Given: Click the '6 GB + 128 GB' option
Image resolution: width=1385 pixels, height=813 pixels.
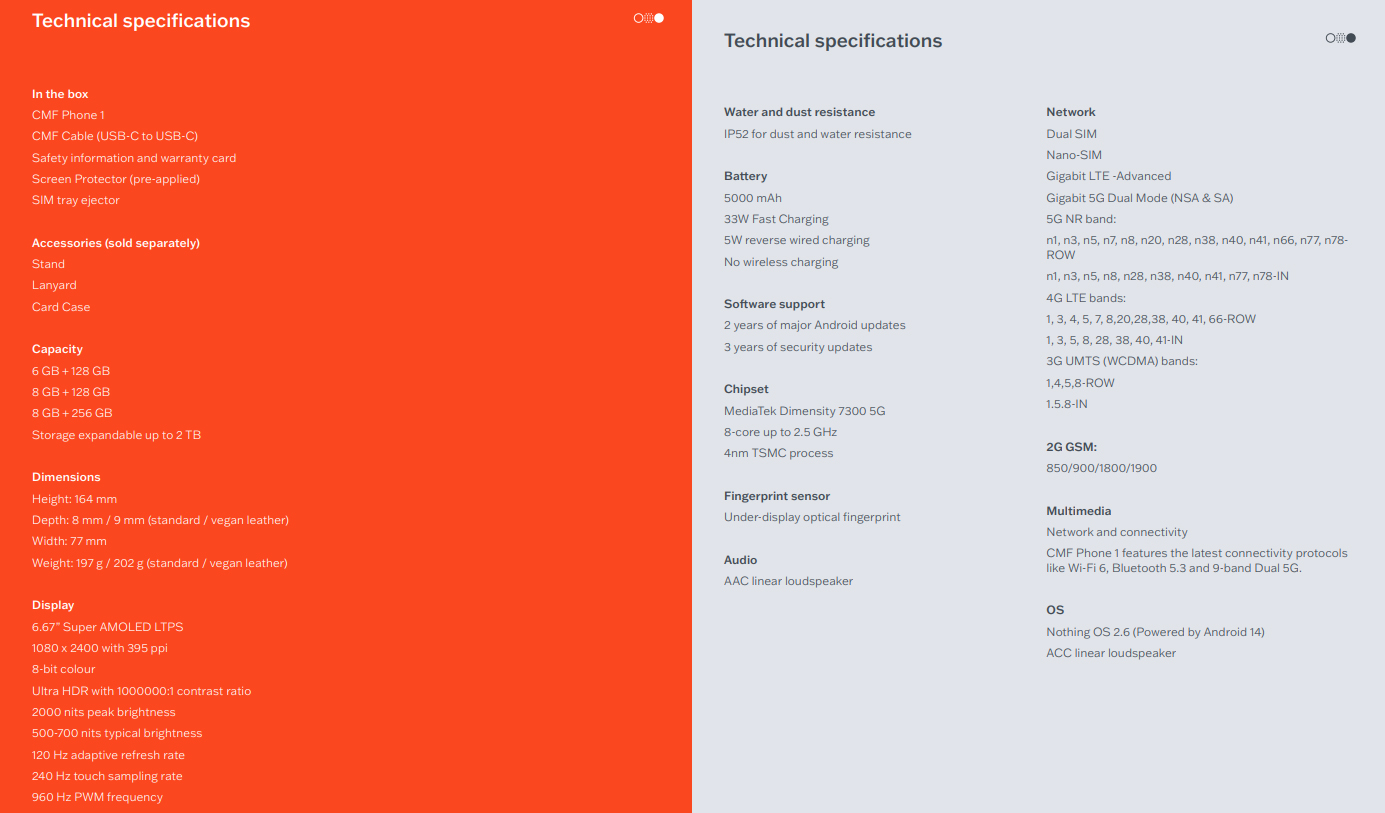Looking at the screenshot, I should point(71,371).
